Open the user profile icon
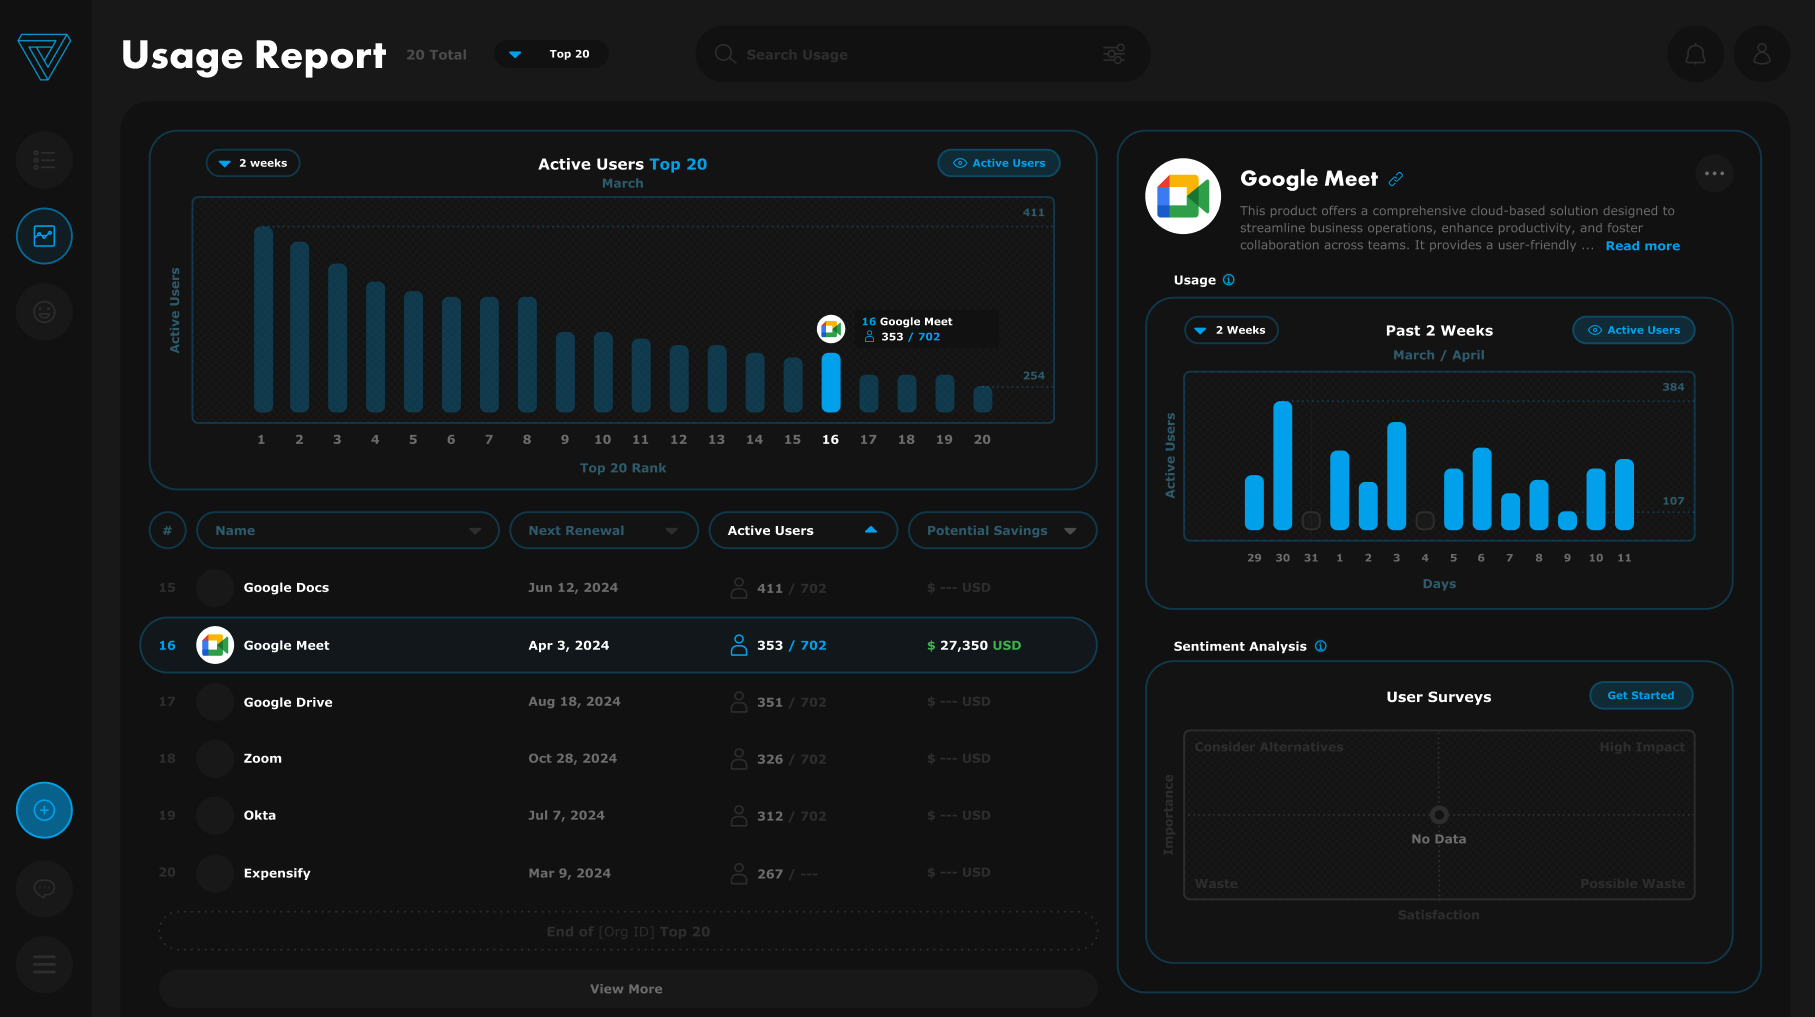1815x1017 pixels. coord(1762,54)
